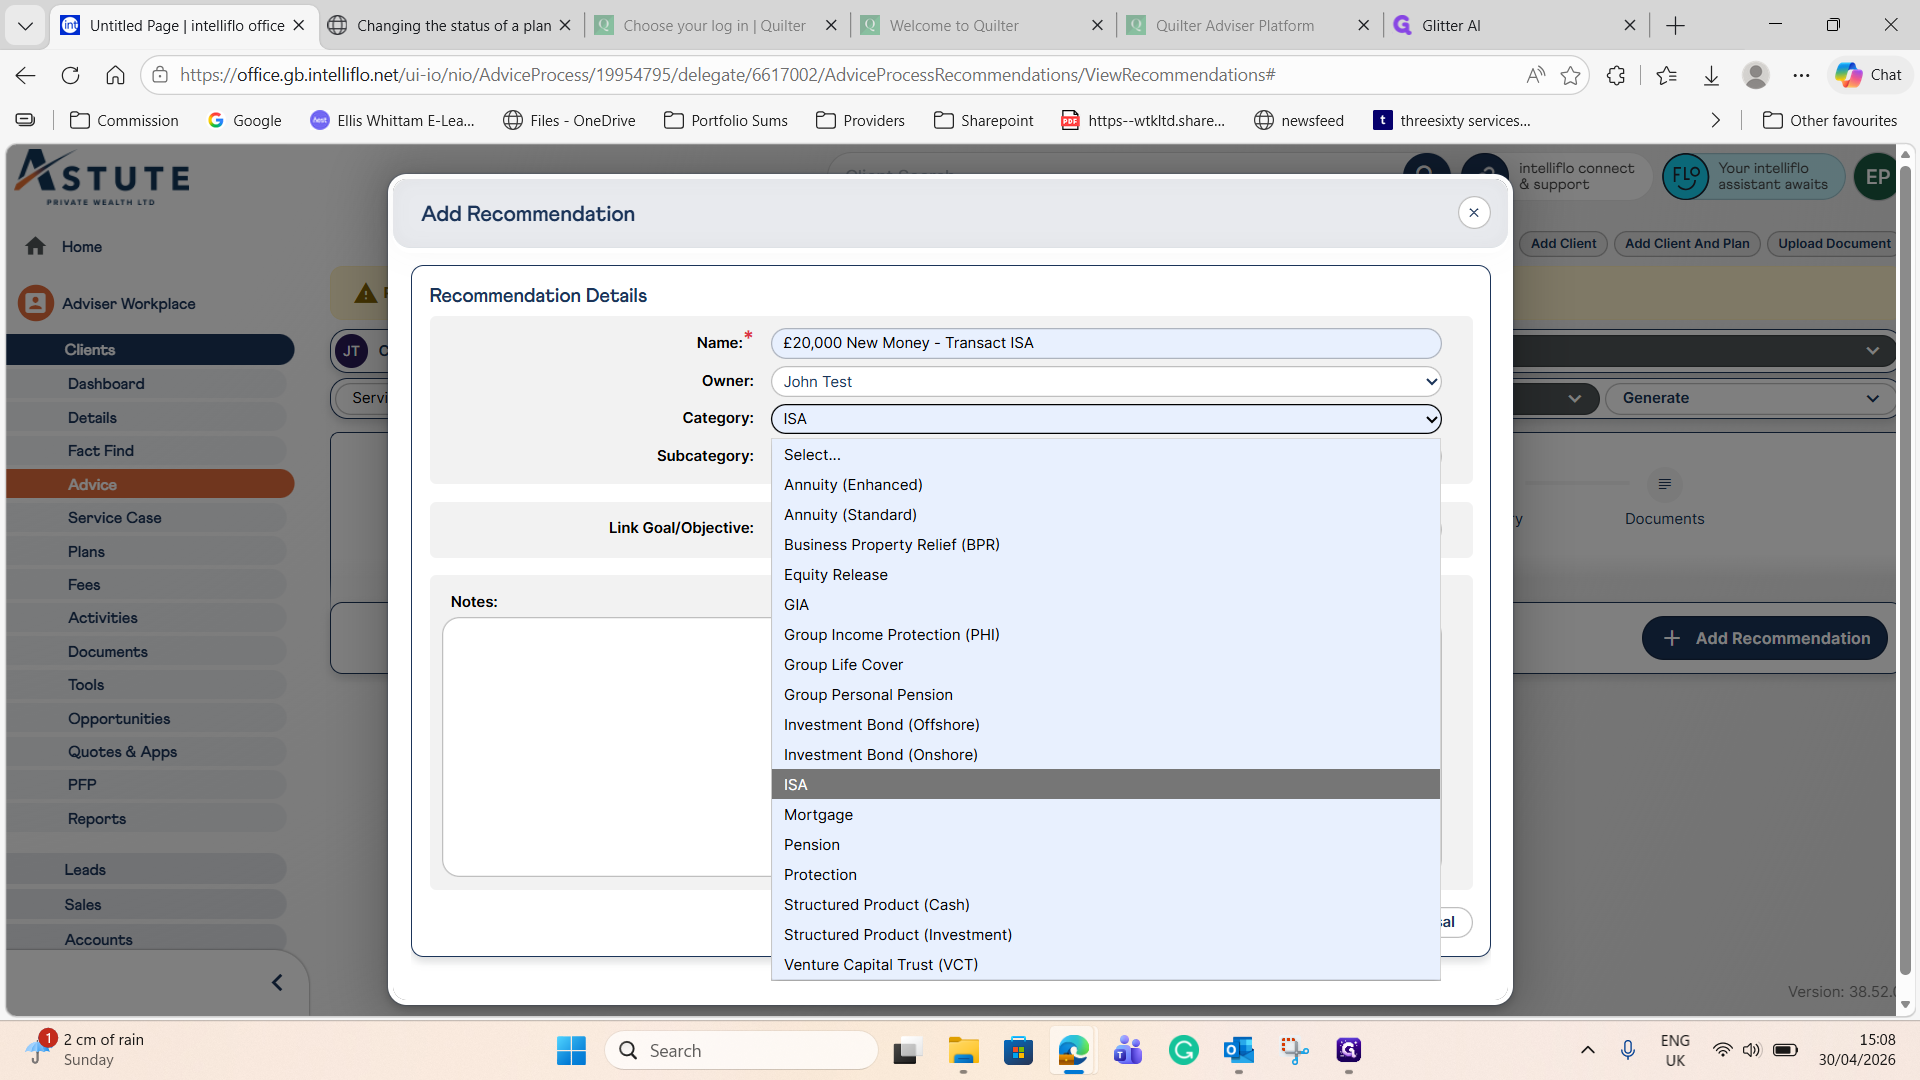Choose Mortgage category
1920x1080 pixels.
1106,814
